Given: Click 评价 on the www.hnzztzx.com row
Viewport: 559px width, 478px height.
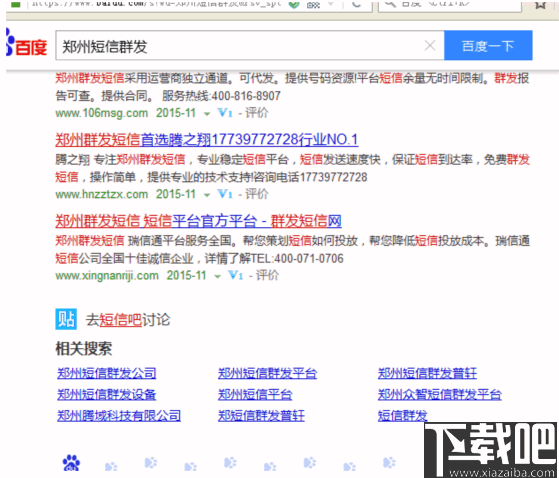Looking at the screenshot, I should [x=257, y=194].
